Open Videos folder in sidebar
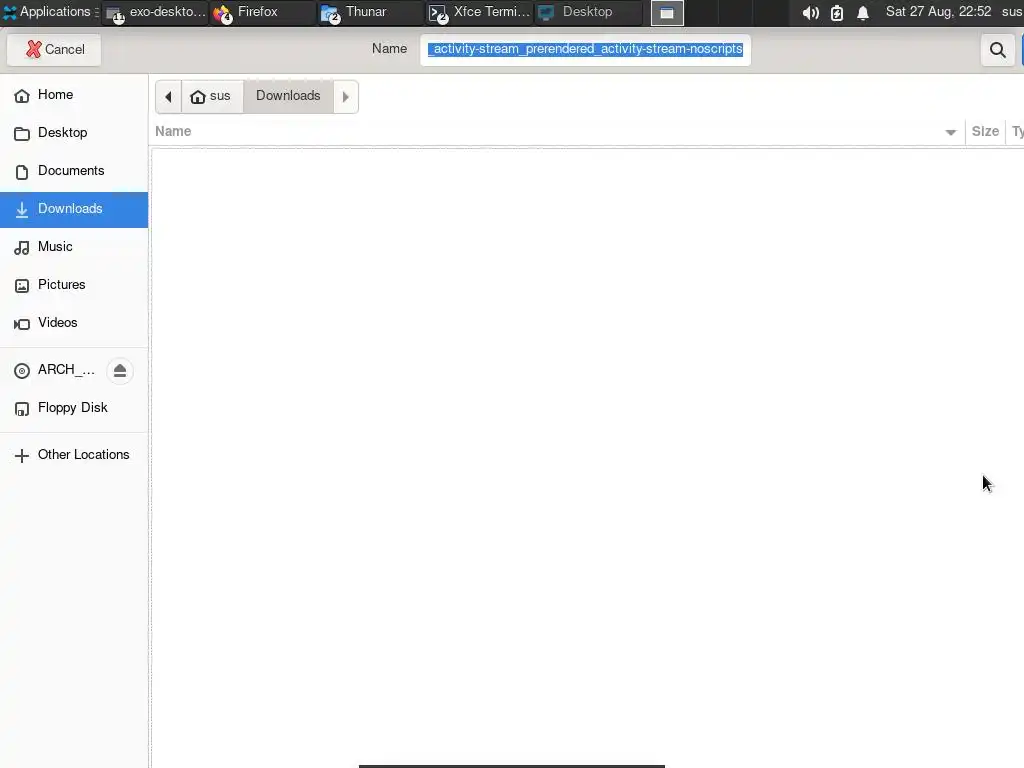The height and width of the screenshot is (768, 1024). (x=74, y=323)
